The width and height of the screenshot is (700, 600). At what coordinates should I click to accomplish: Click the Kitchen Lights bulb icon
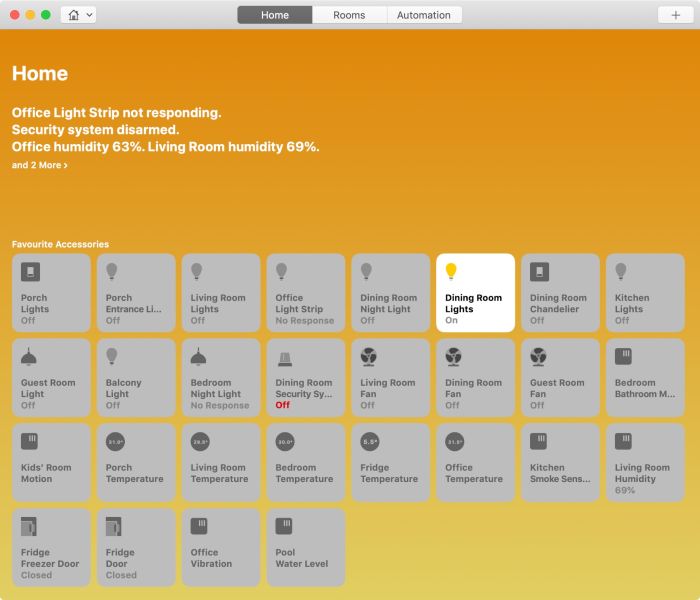point(621,271)
